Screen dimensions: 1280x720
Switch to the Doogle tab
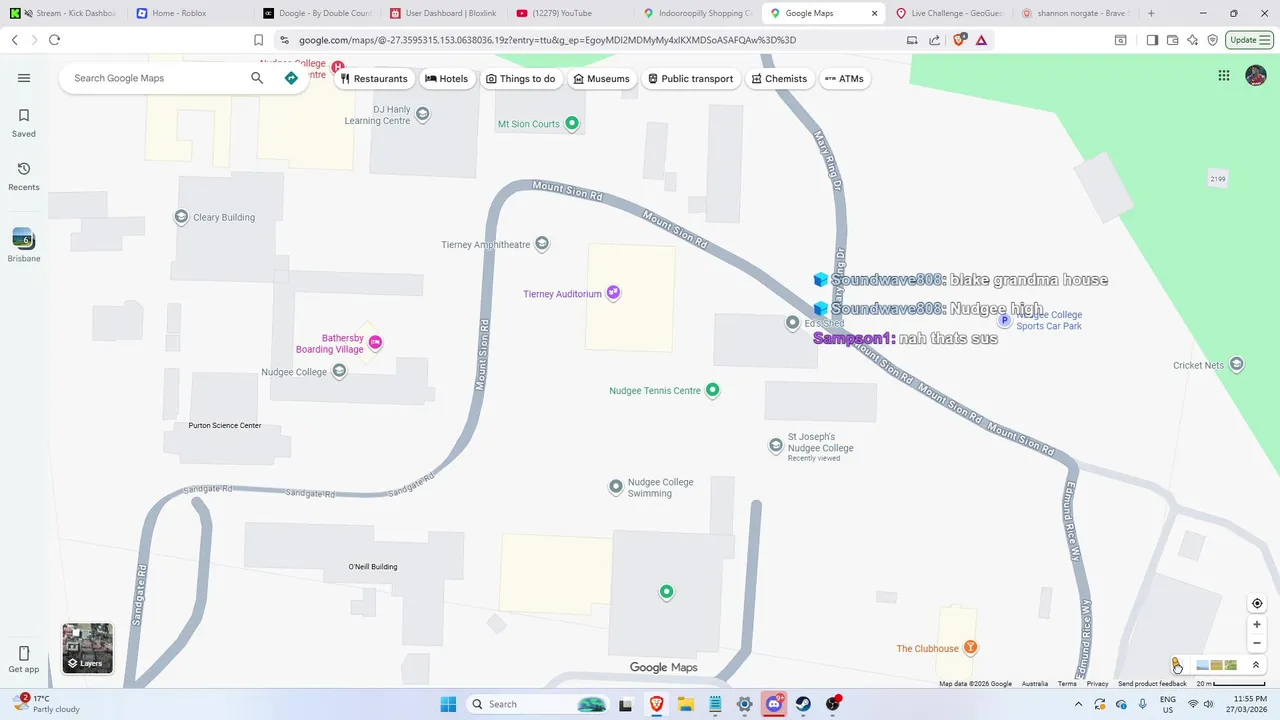click(318, 13)
